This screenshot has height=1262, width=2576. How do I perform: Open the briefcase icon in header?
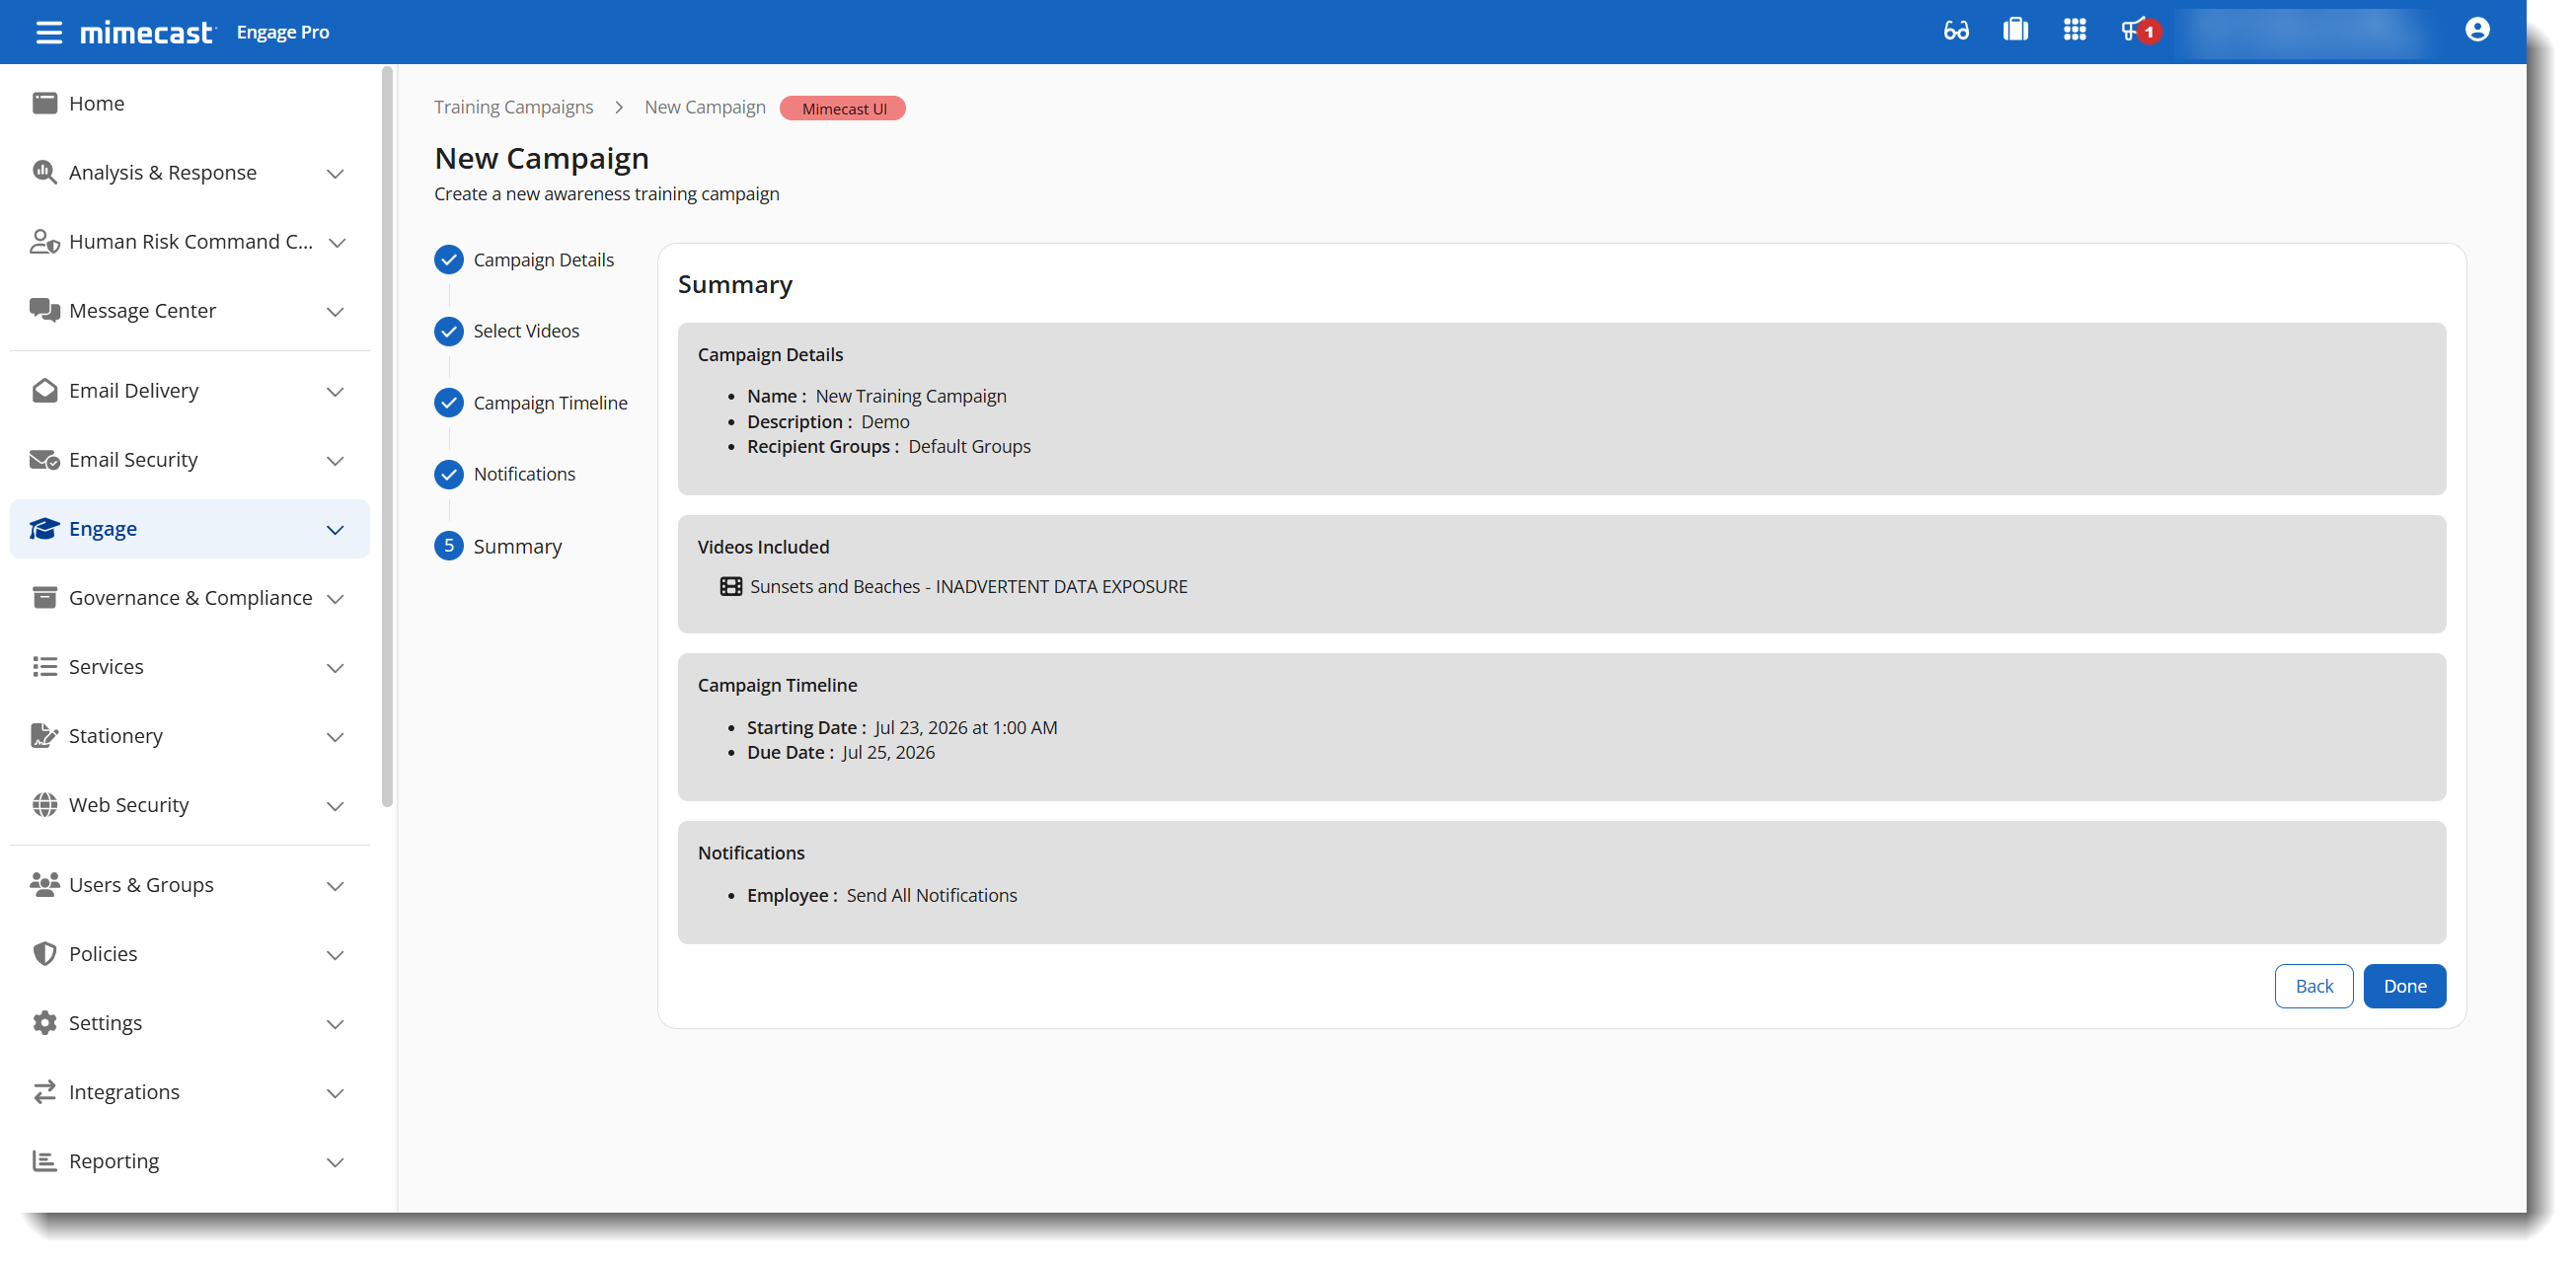(2015, 30)
